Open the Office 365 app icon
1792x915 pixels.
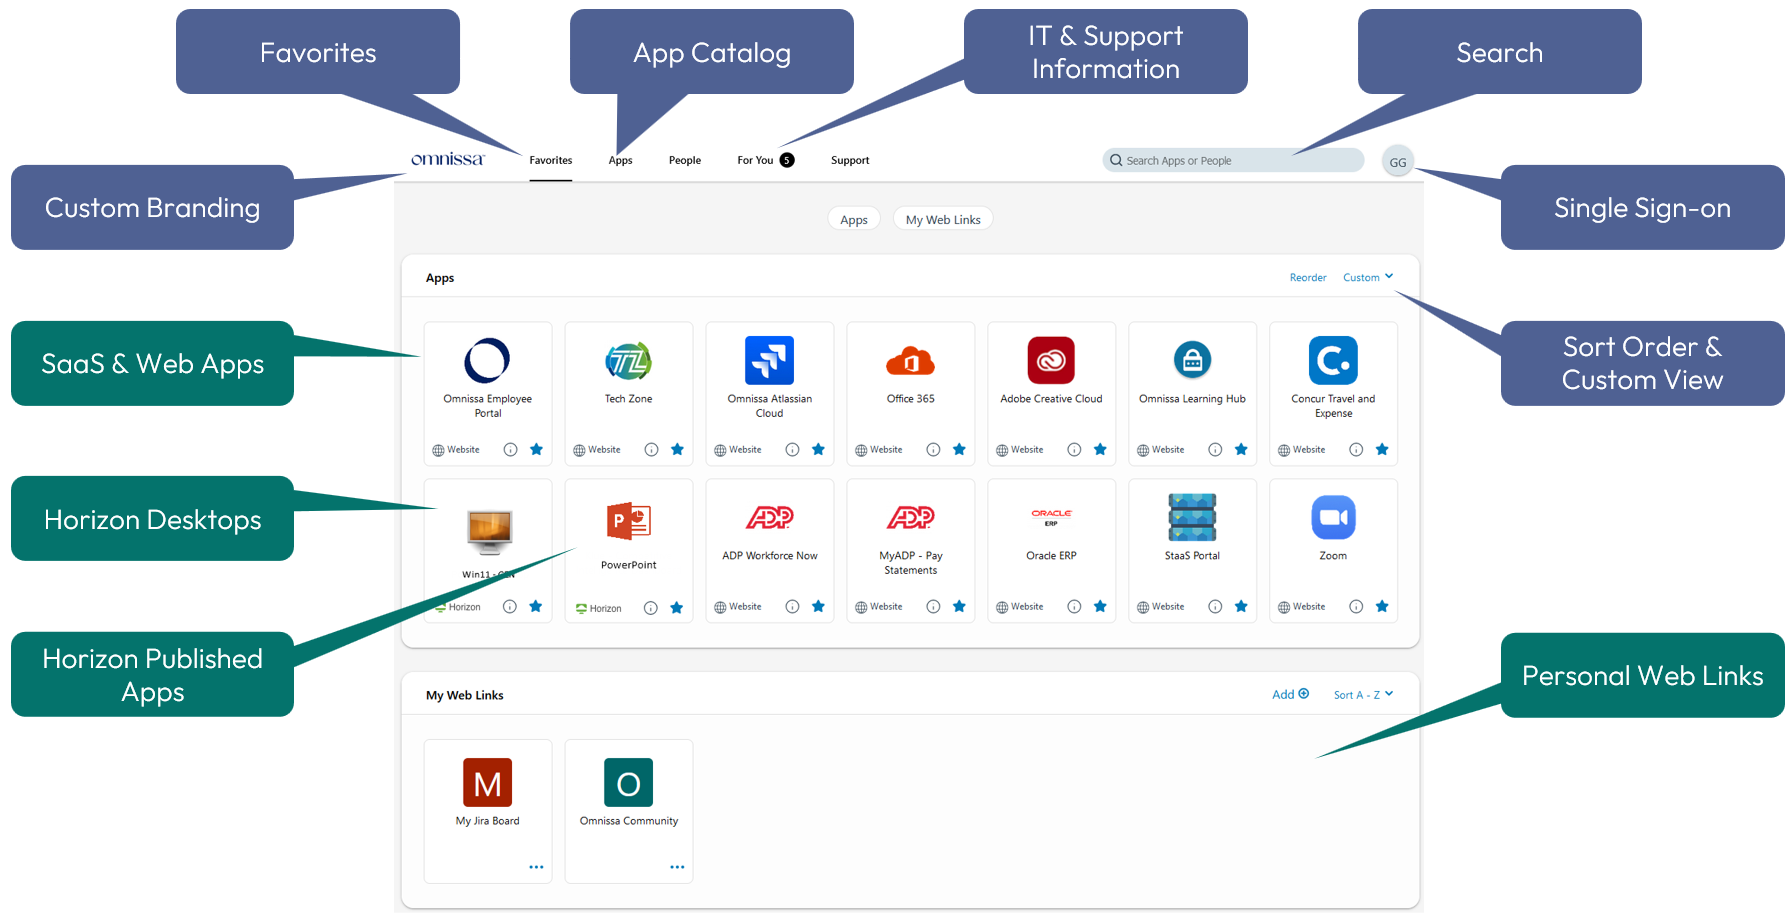910,361
